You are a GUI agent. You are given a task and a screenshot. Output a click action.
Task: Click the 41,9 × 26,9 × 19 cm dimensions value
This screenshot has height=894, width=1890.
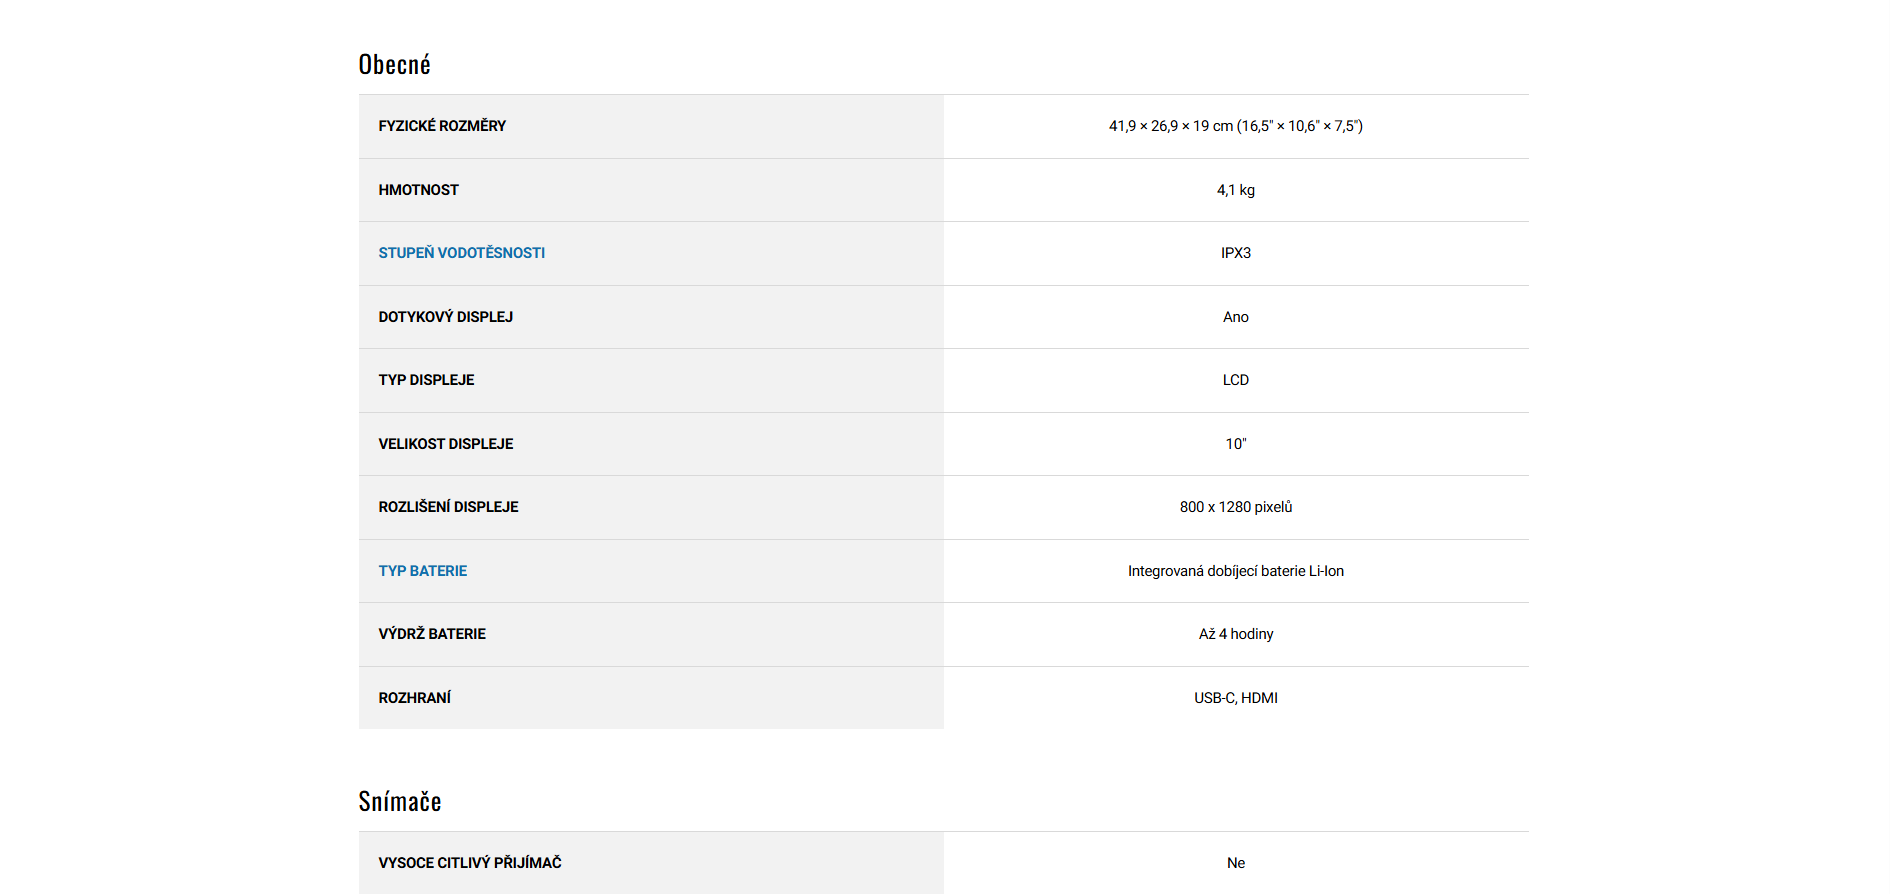click(x=1235, y=126)
